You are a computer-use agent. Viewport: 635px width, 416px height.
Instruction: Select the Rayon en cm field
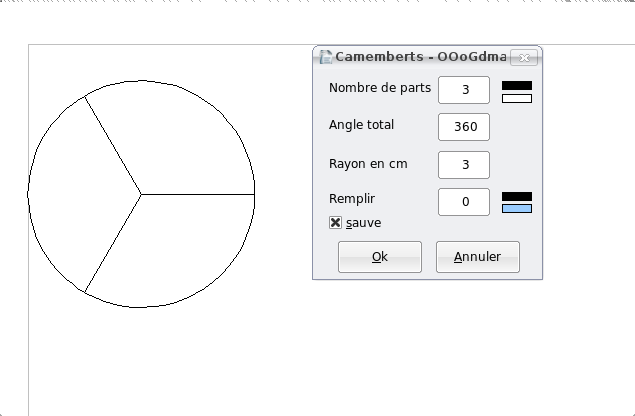[463, 164]
